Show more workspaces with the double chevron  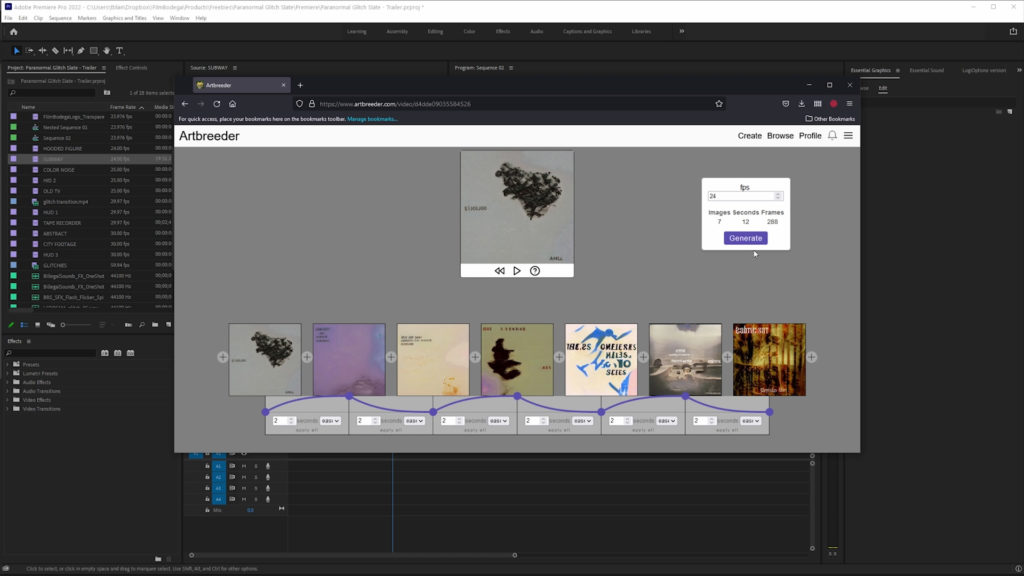[x=682, y=31]
